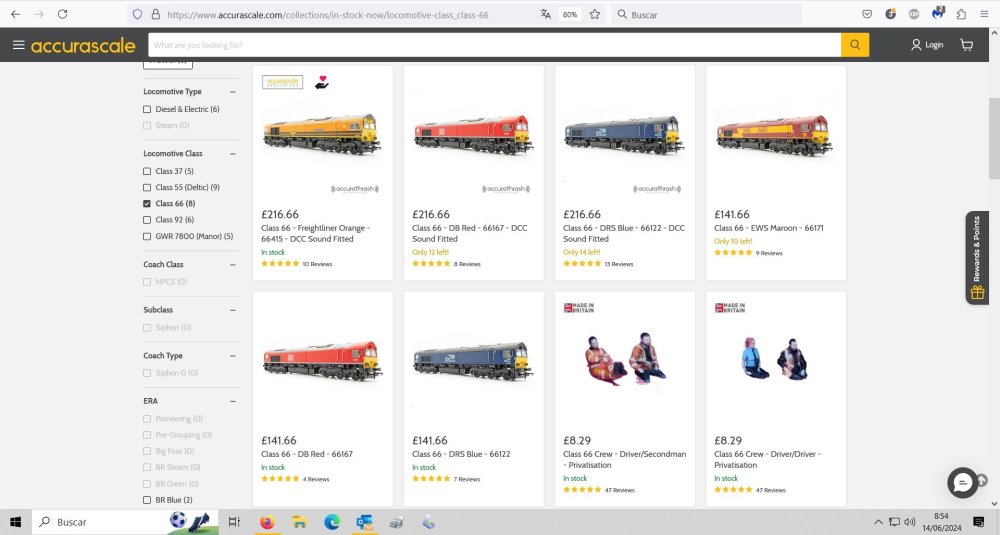Check the NPCS (0) coach class filter
This screenshot has height=535, width=1000.
click(147, 282)
